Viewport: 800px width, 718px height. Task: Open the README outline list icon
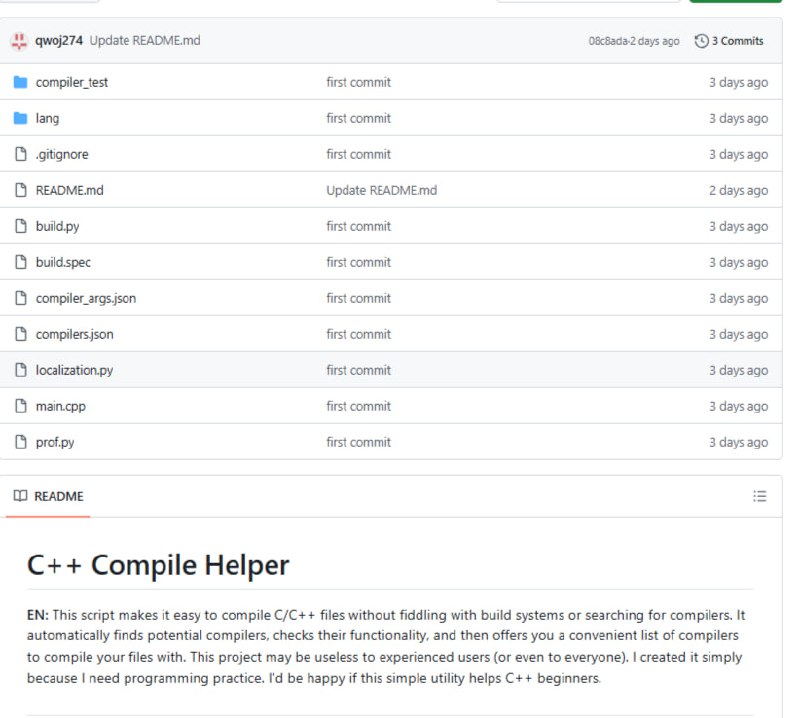759,496
